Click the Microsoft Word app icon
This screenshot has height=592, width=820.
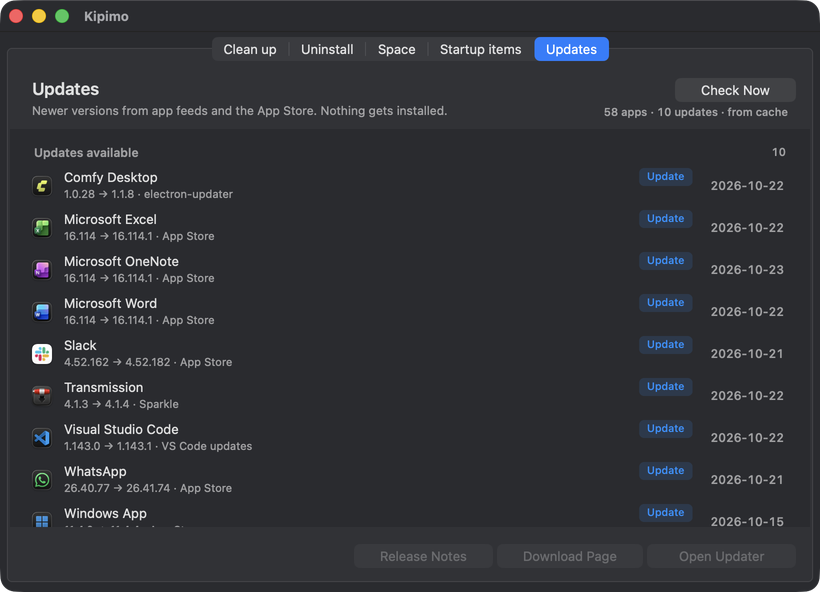coord(42,312)
